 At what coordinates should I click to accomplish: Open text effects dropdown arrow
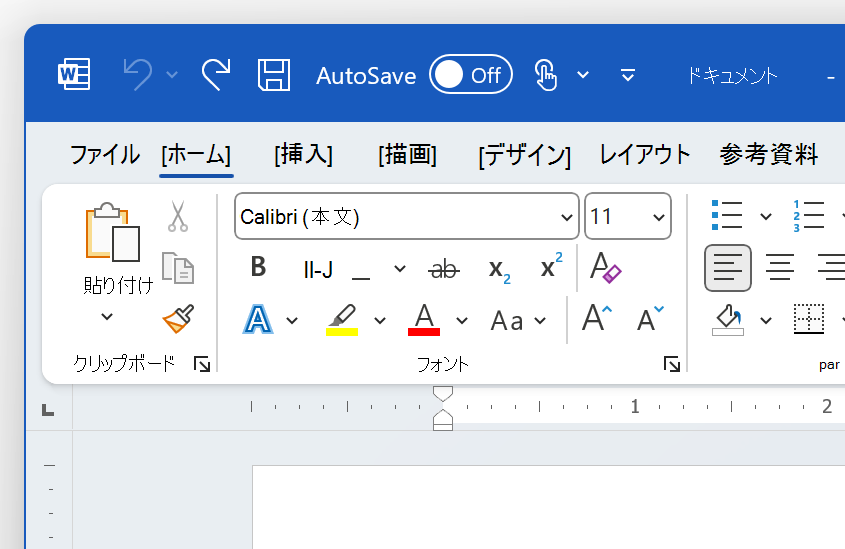(292, 321)
